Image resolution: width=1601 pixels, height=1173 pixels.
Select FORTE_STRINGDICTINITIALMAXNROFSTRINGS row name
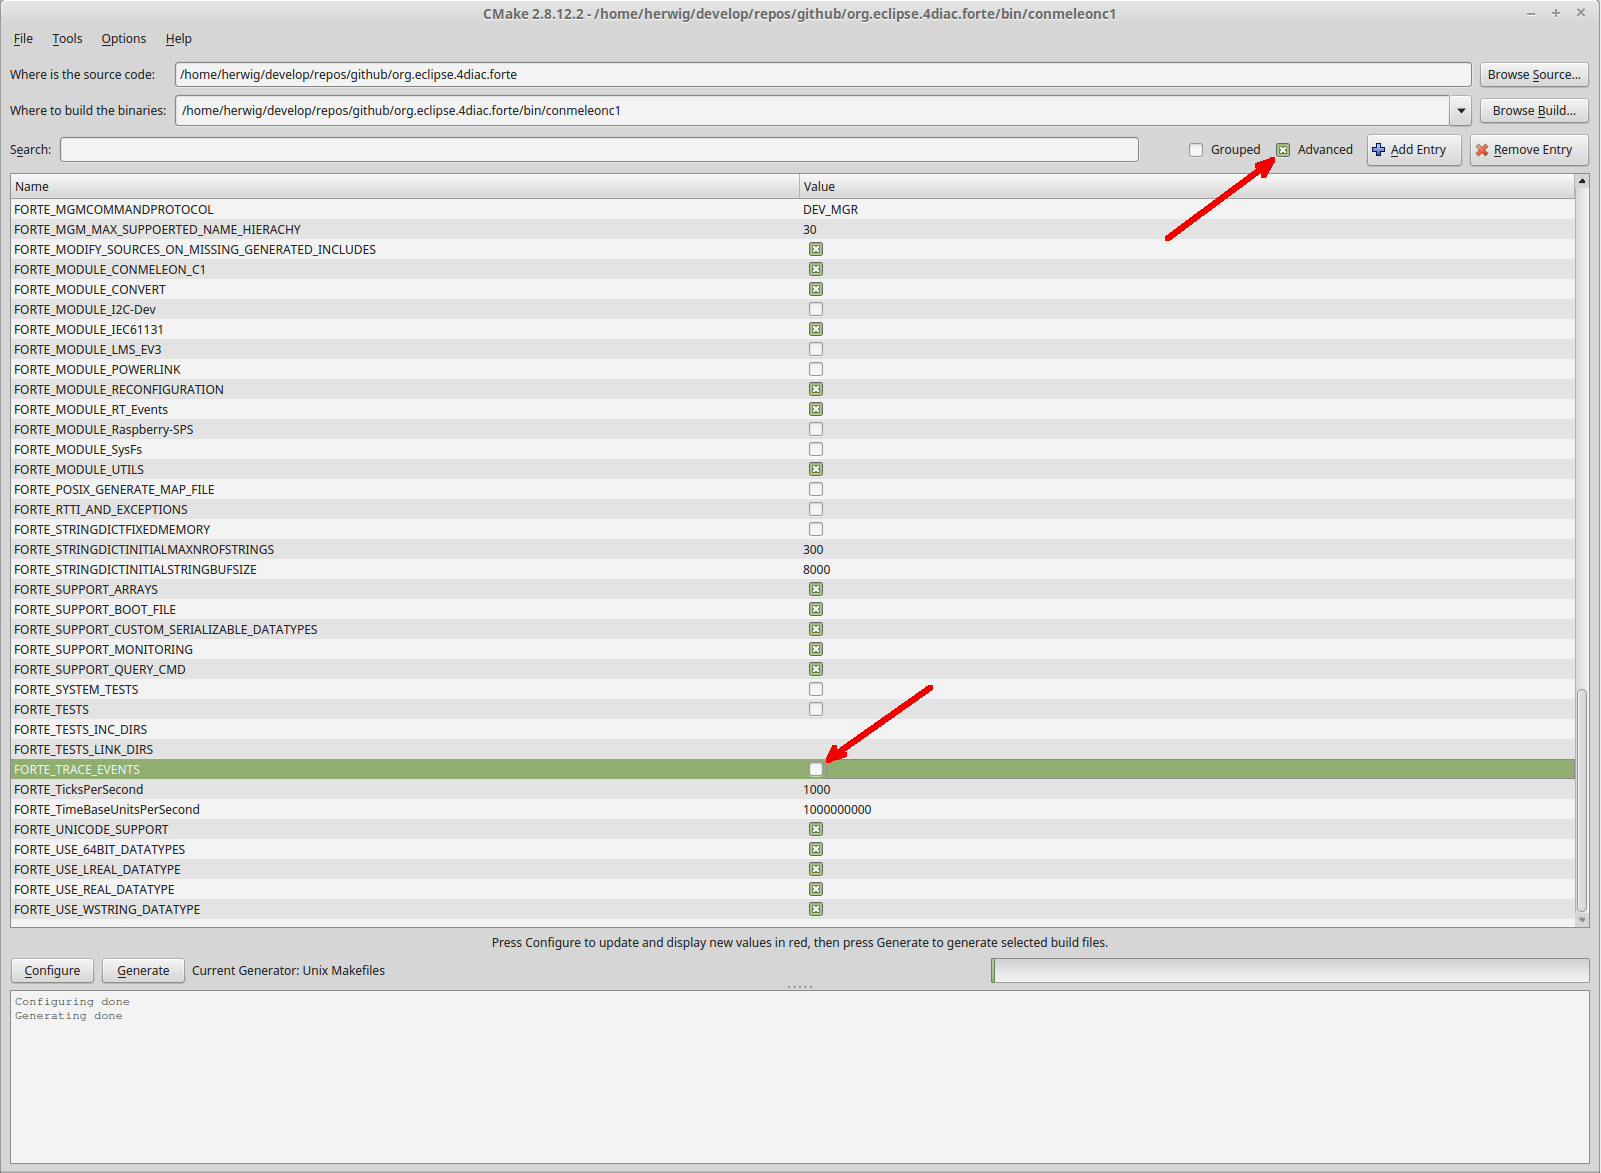point(144,549)
